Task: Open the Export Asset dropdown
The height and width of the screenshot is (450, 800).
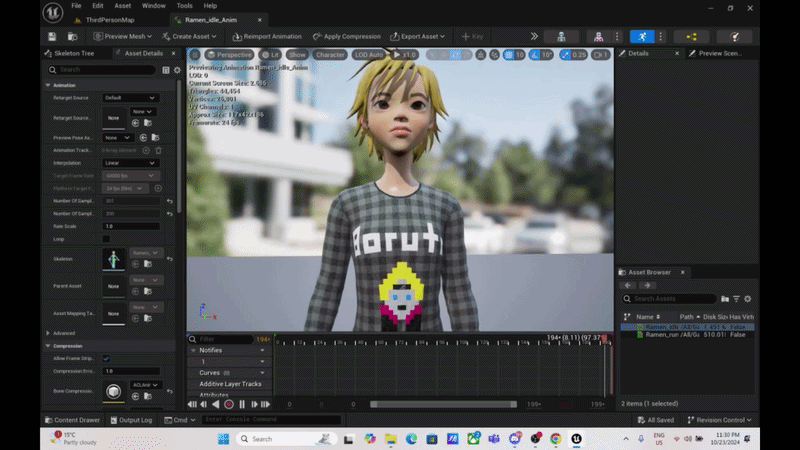Action: click(417, 36)
